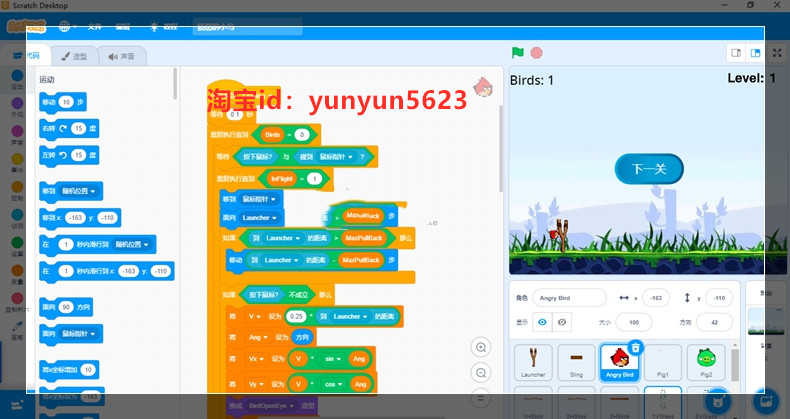Click the InFlight variable reporter in script
This screenshot has width=790, height=419.
tap(281, 179)
